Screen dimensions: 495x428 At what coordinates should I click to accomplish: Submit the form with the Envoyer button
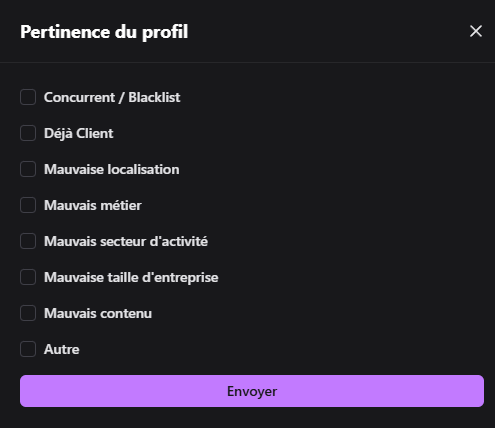(252, 391)
